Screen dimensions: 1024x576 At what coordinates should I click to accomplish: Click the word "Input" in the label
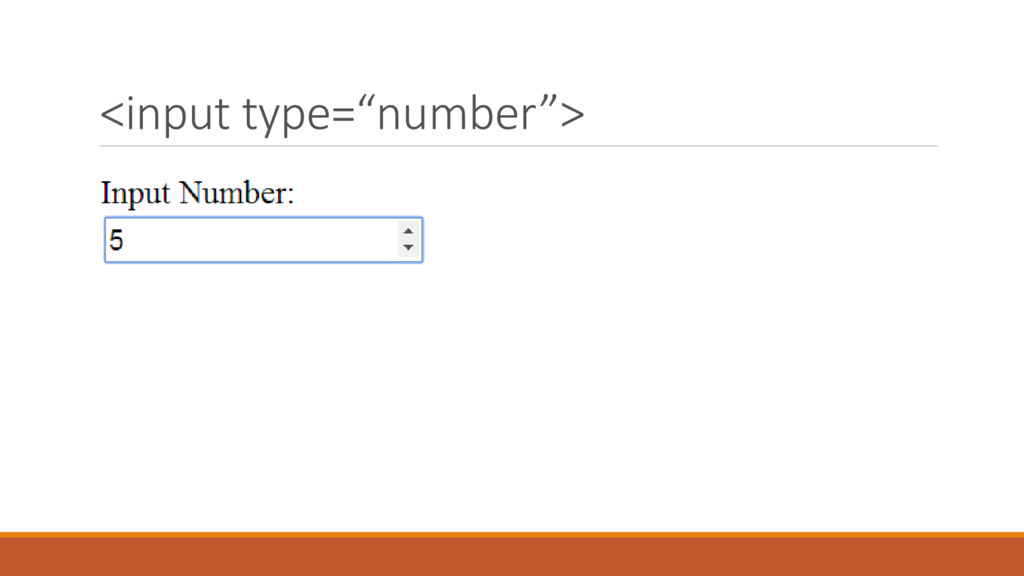pos(135,192)
